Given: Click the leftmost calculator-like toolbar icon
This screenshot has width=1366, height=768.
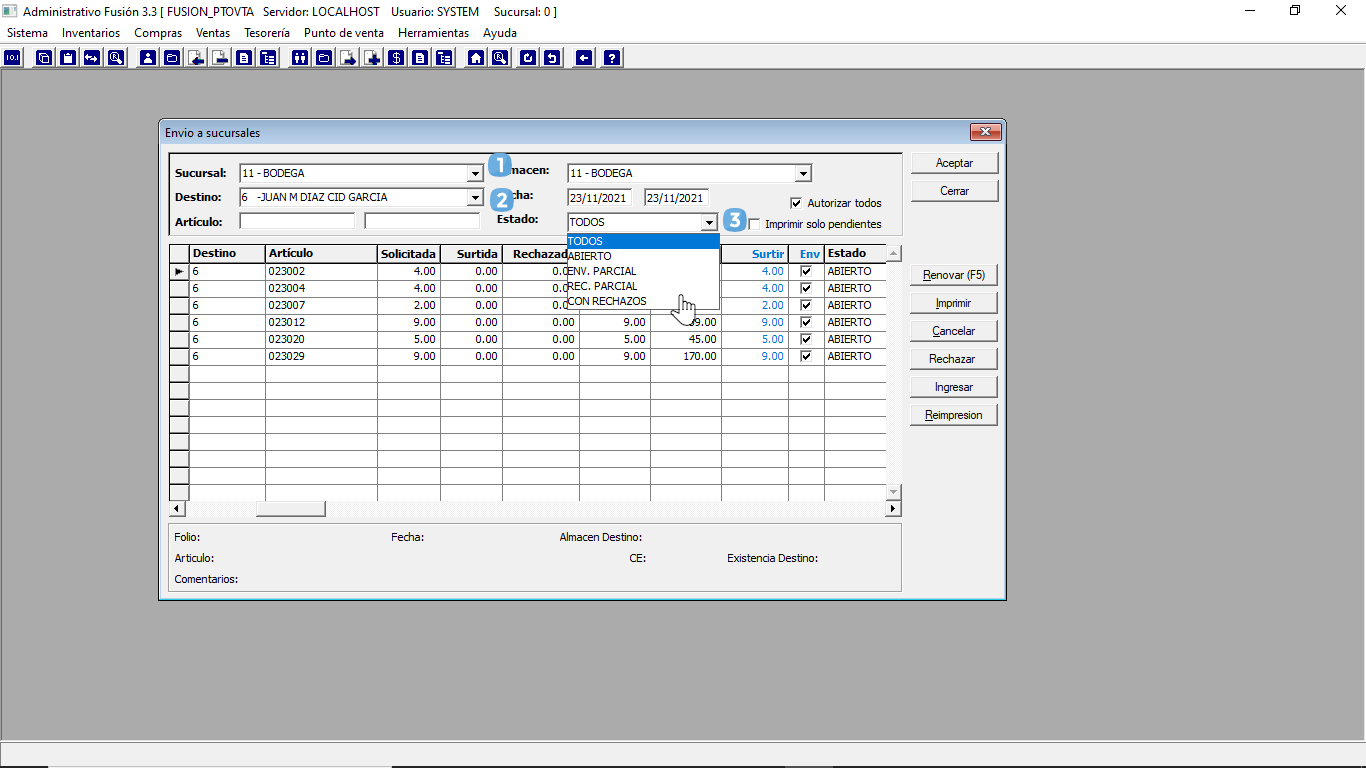Looking at the screenshot, I should coord(12,58).
